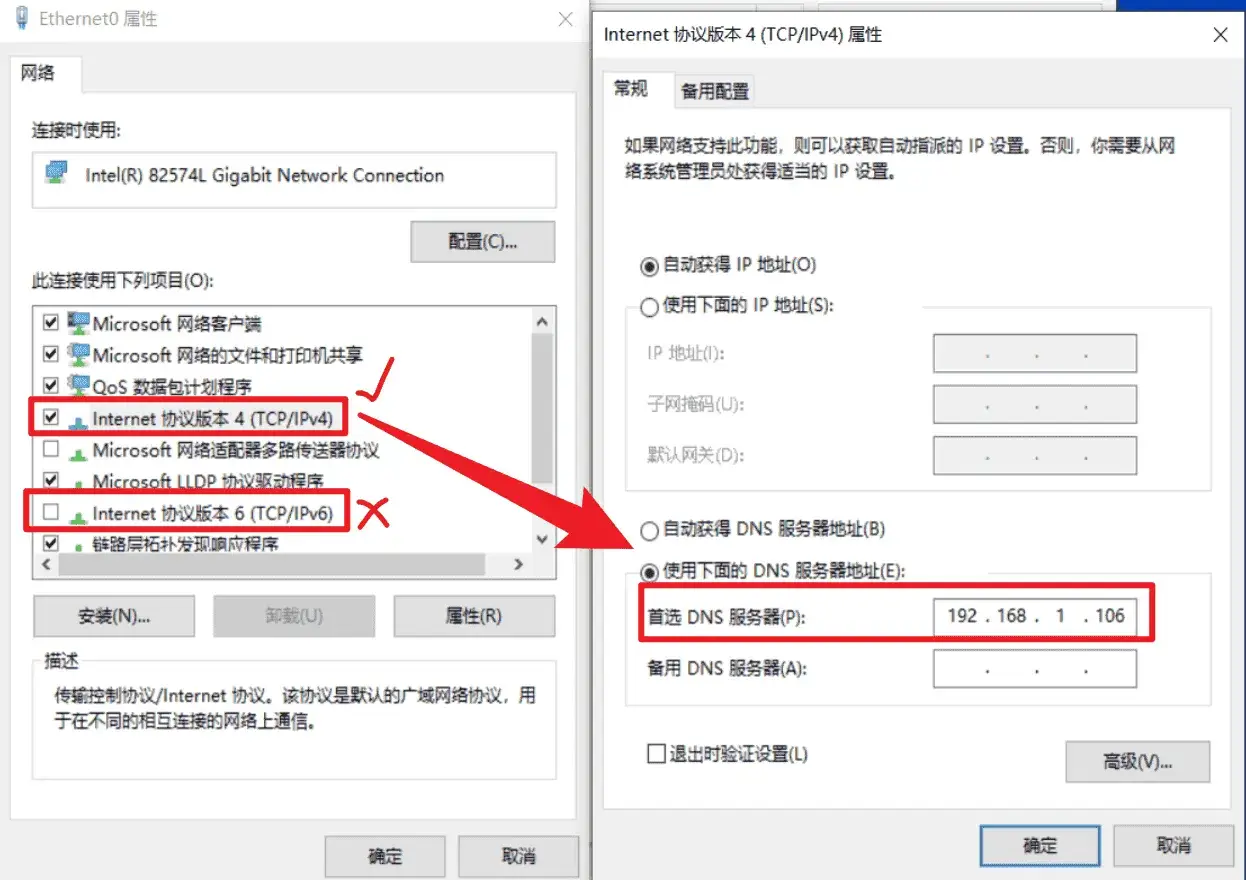Select 自动获得 DNS 服务器地址 radio option
The height and width of the screenshot is (880, 1246).
[x=649, y=530]
